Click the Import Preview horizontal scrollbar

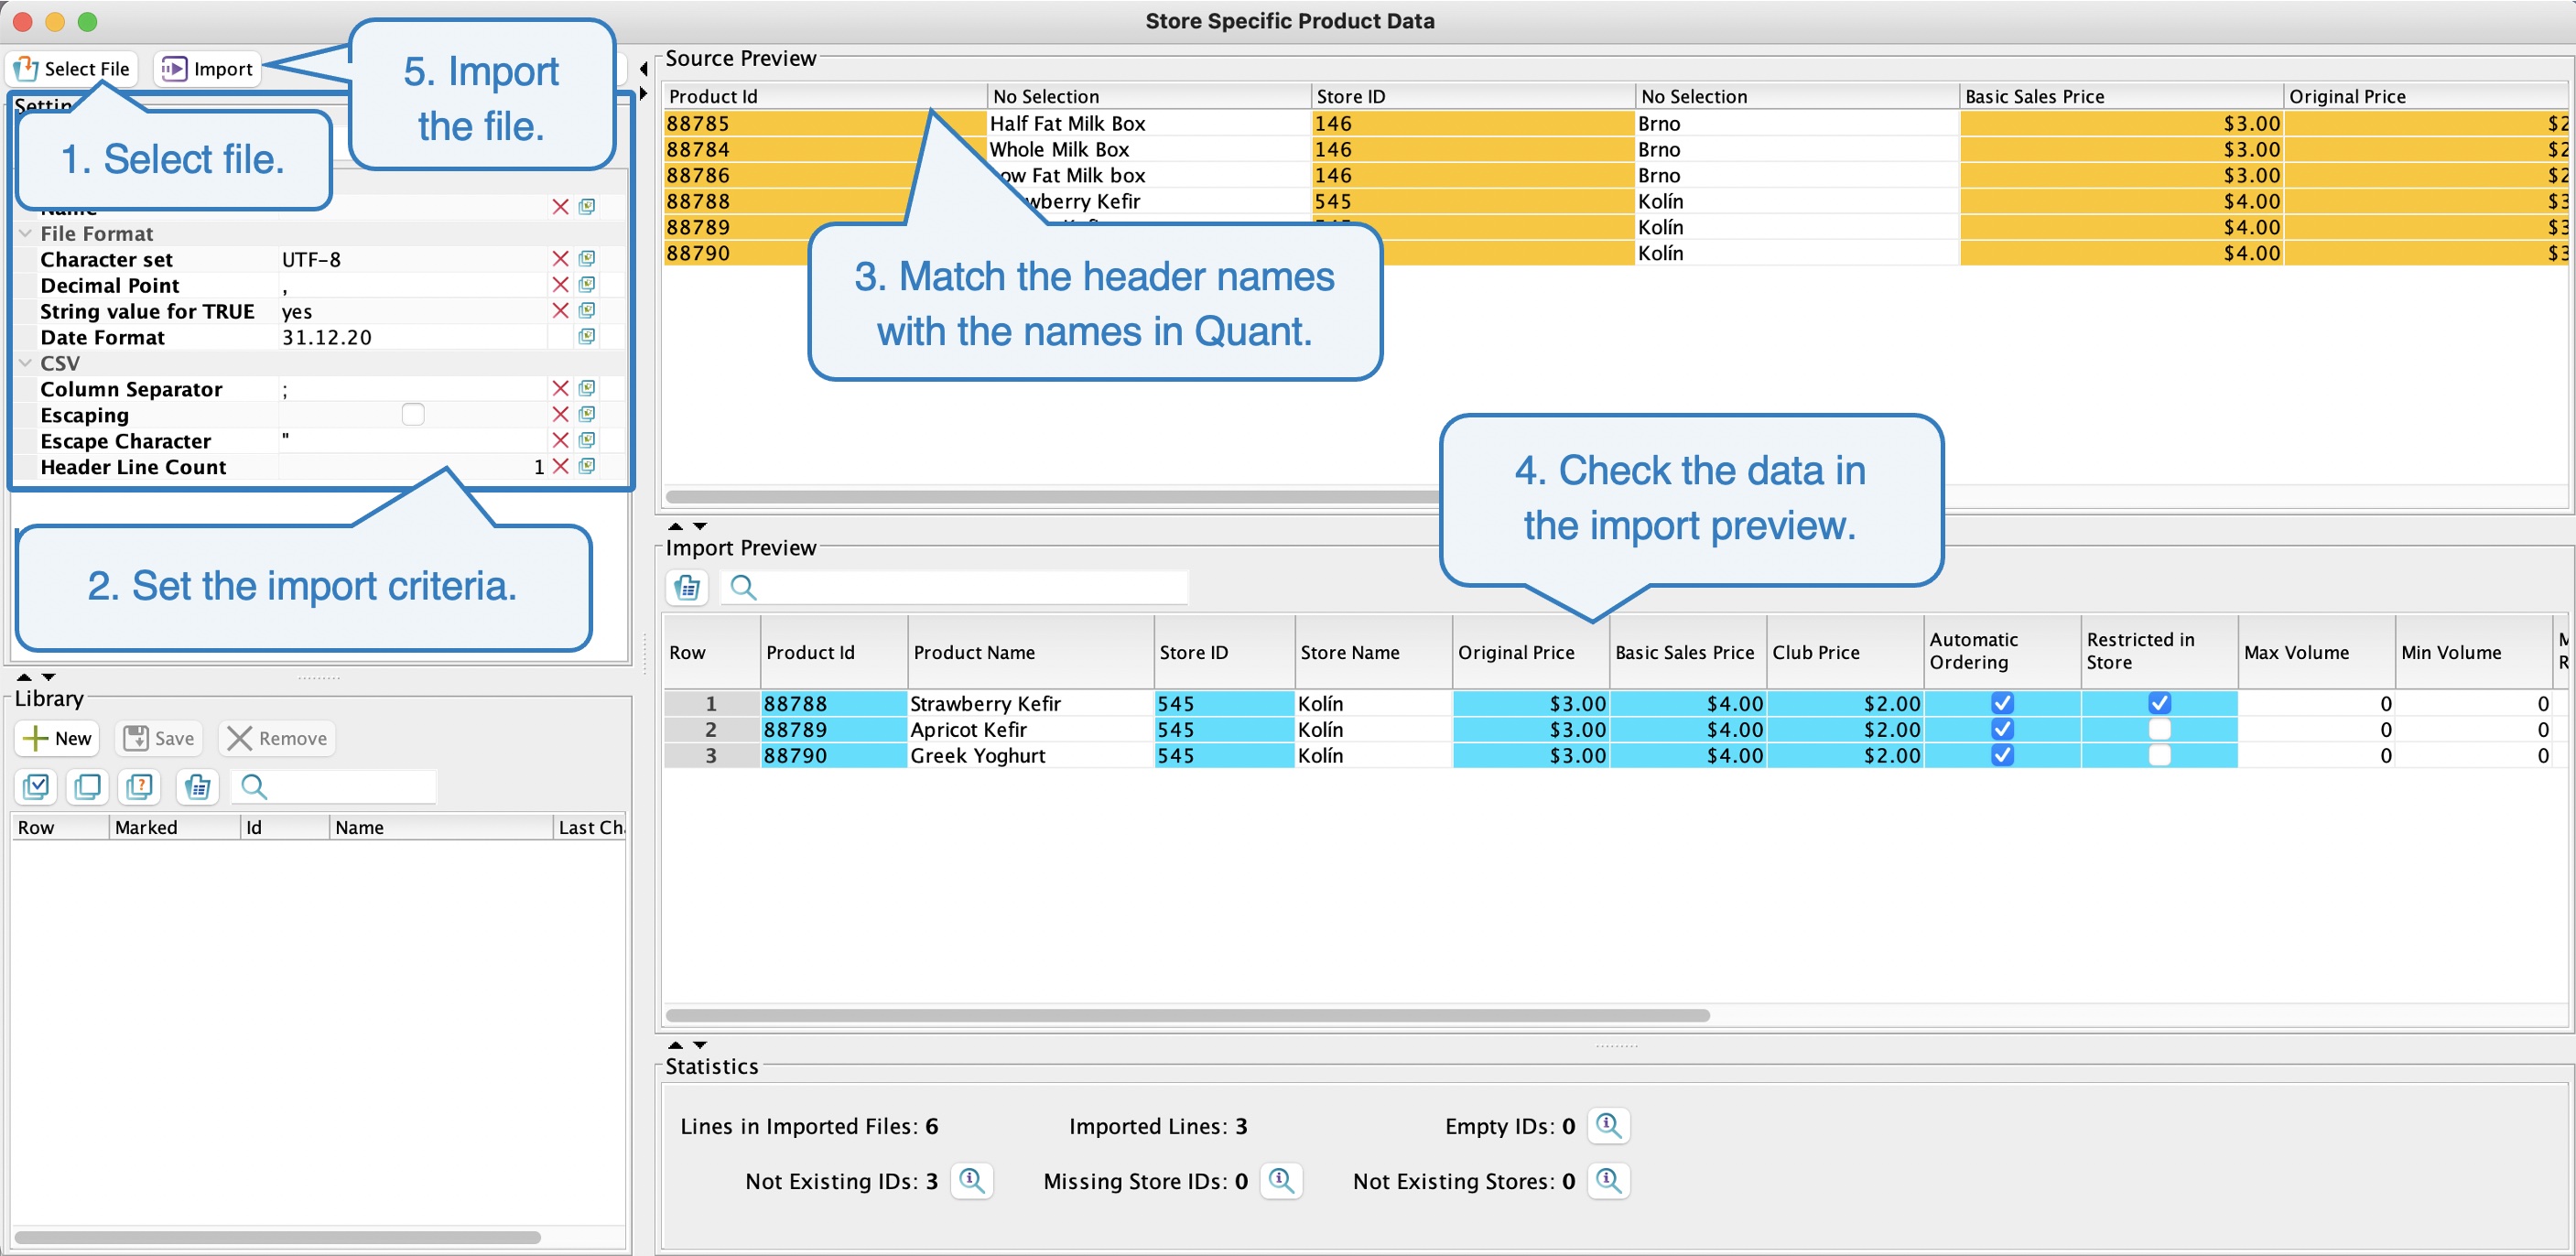click(x=1187, y=1015)
